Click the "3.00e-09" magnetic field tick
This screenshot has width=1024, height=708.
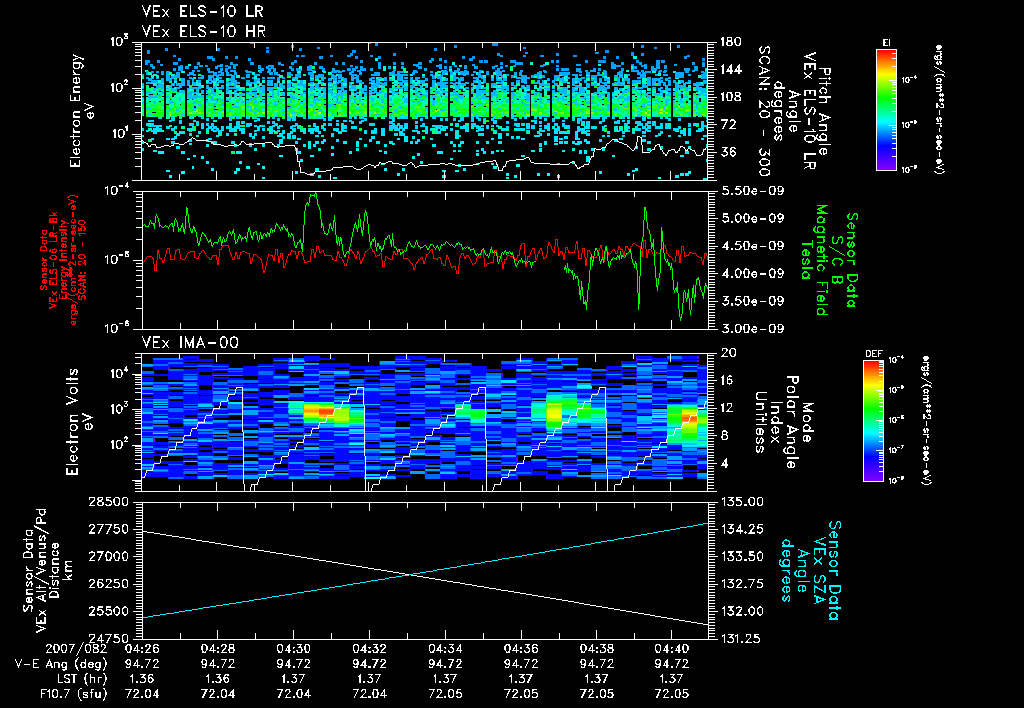752,329
